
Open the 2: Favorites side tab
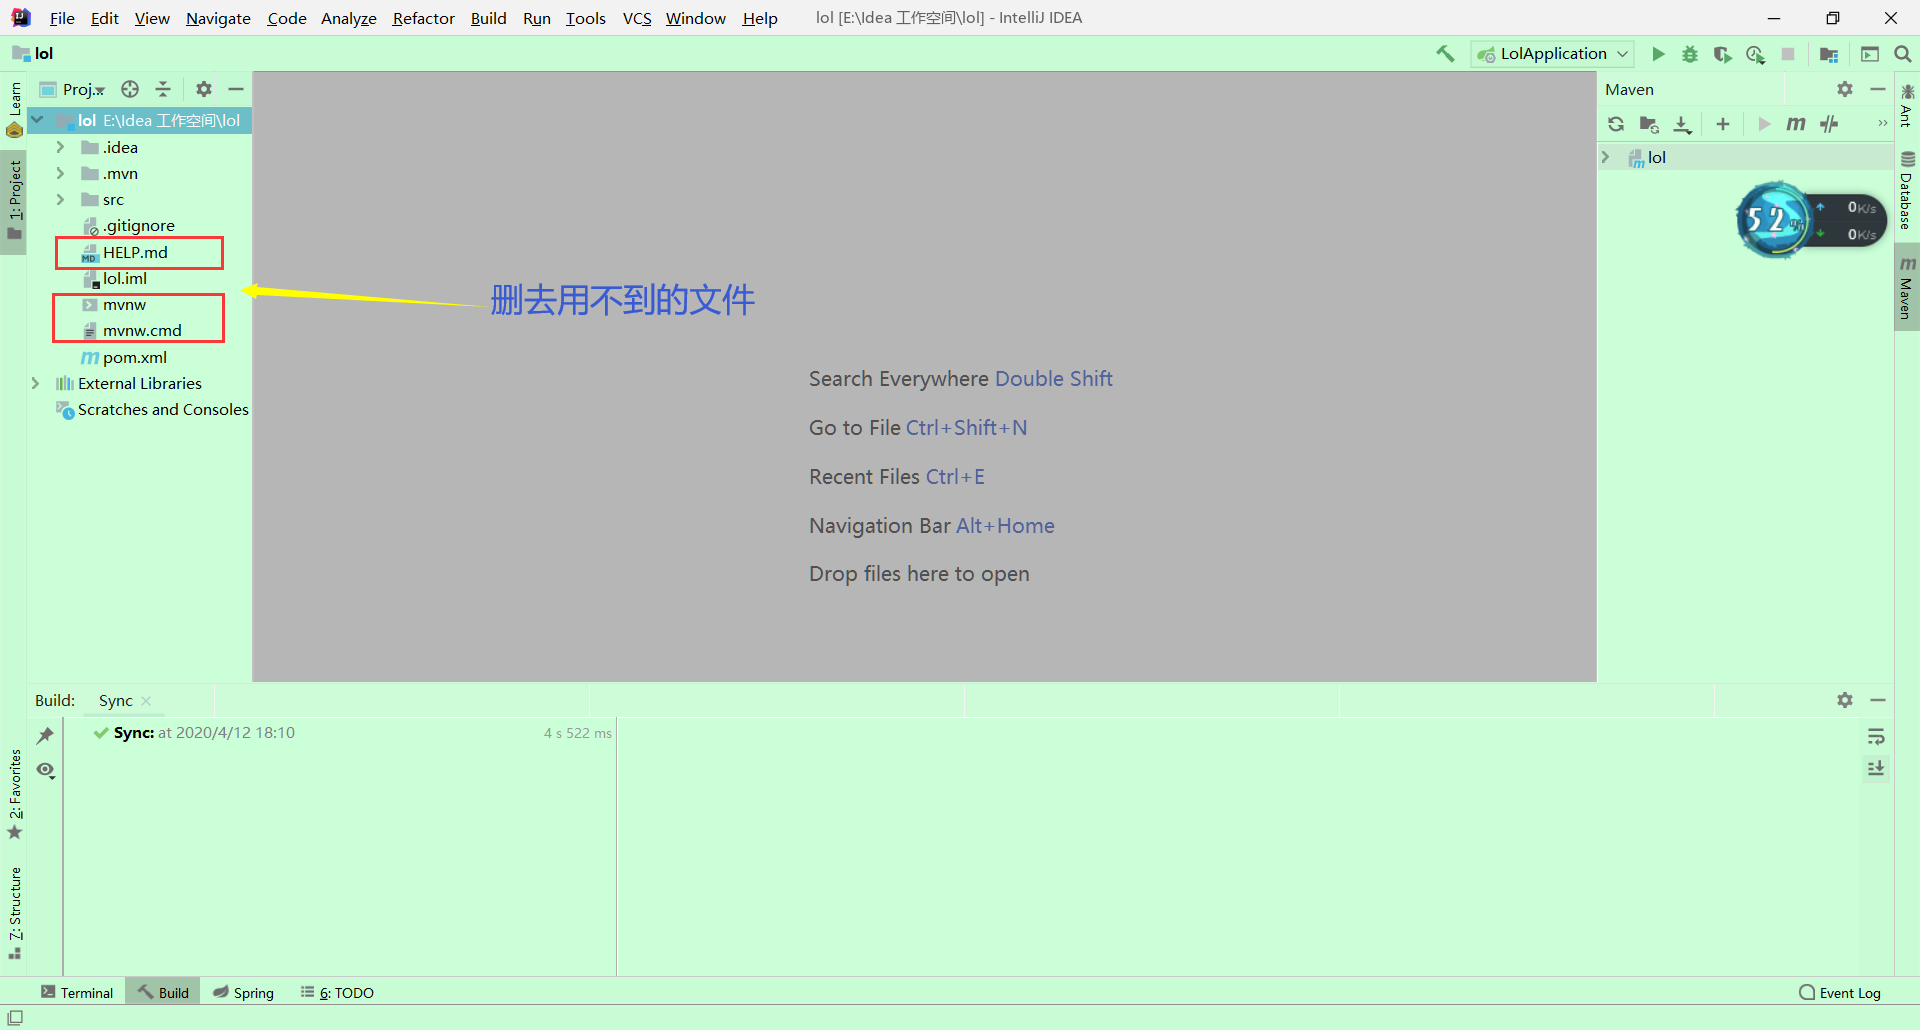14,794
